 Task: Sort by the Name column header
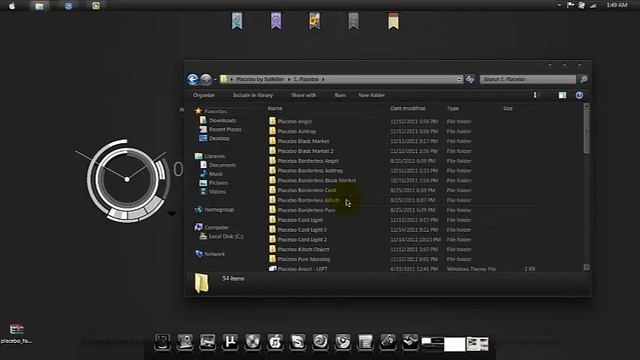point(275,108)
